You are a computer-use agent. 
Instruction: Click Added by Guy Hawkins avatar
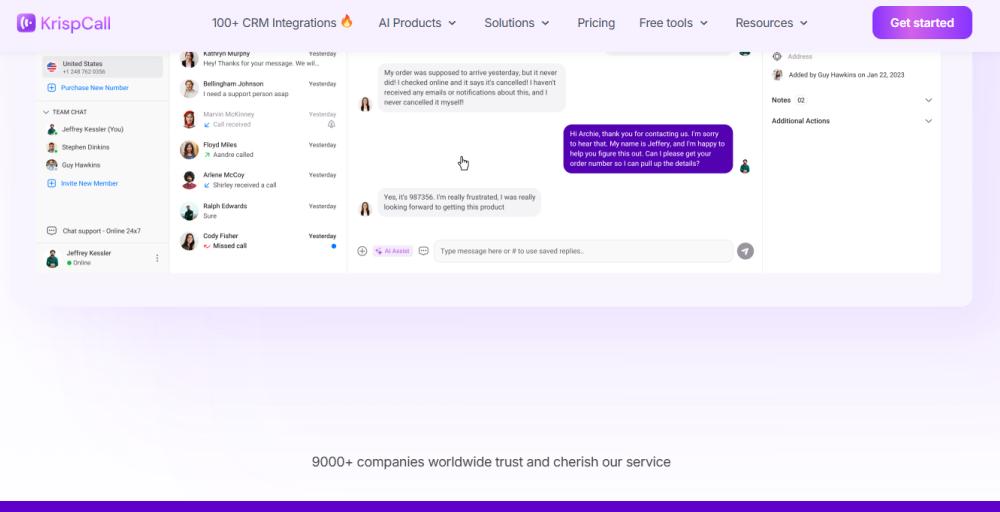[777, 75]
